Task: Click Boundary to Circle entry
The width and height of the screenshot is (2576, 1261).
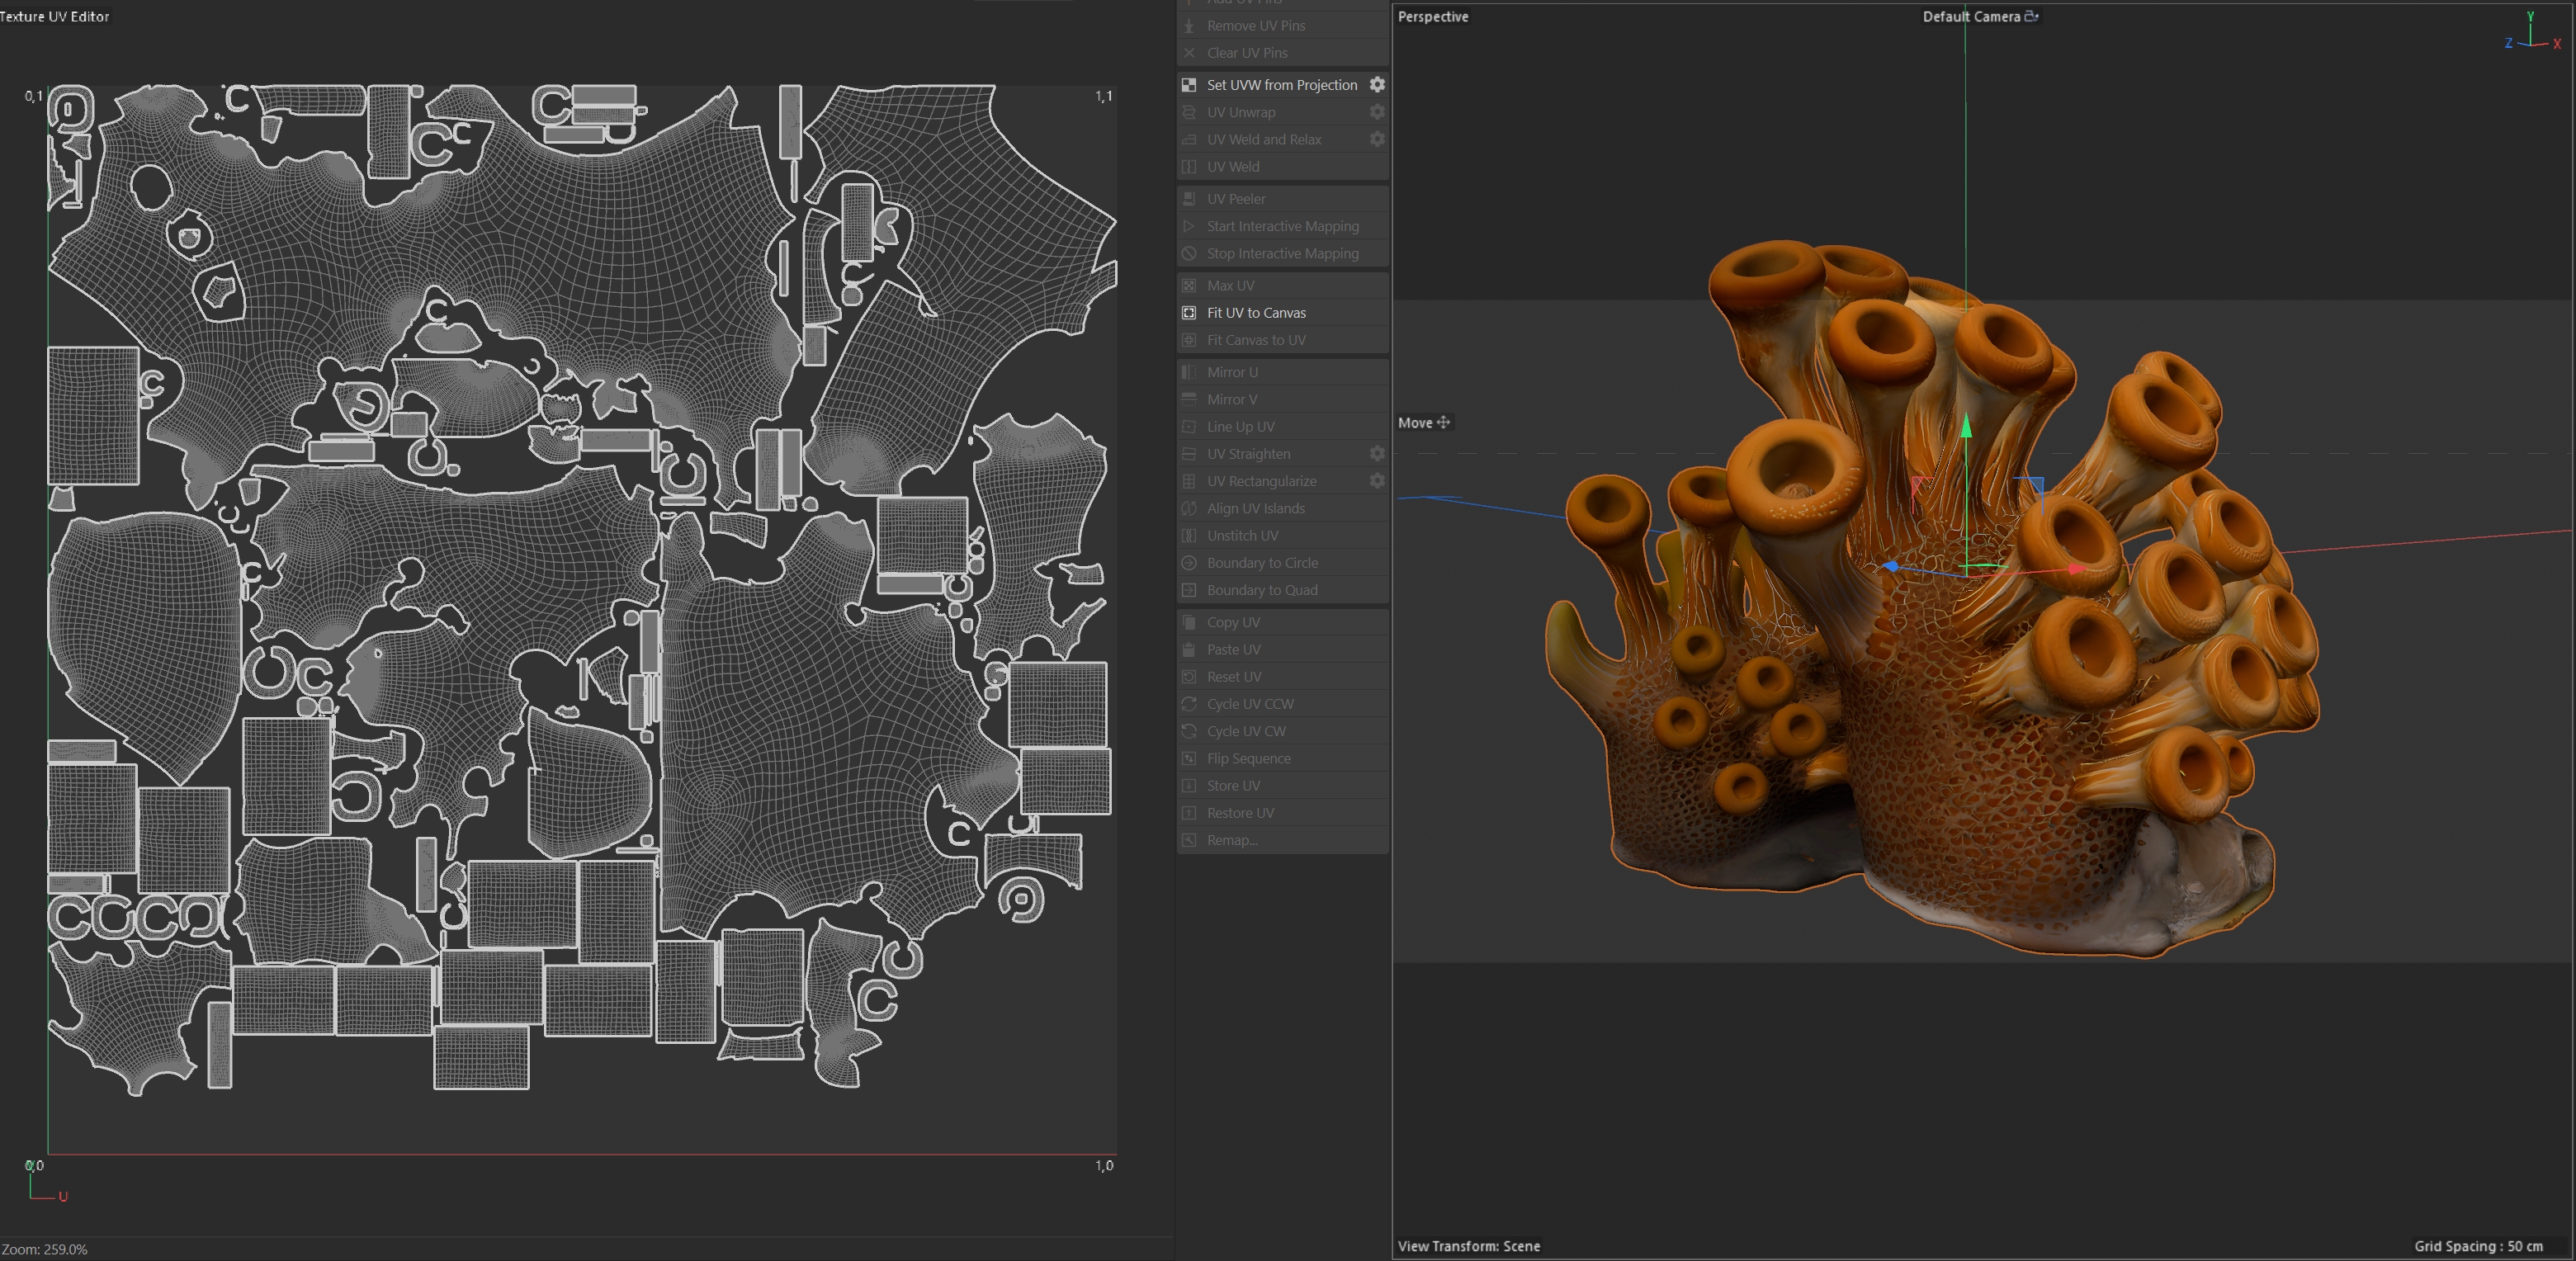Action: pyautogui.click(x=1262, y=563)
